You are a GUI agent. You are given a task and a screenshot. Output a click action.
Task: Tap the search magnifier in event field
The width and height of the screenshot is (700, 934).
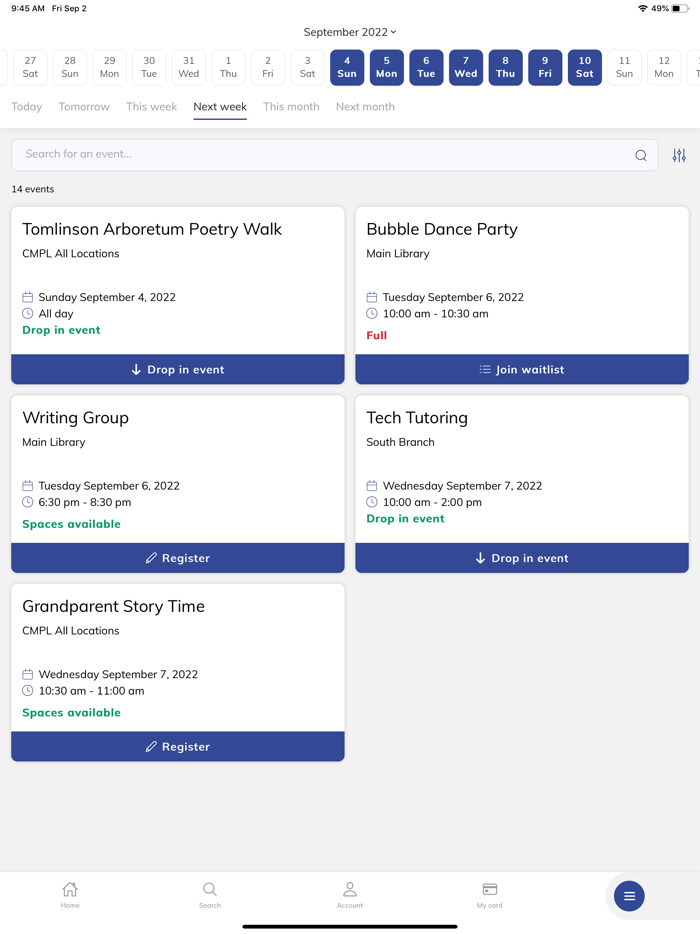tap(641, 155)
